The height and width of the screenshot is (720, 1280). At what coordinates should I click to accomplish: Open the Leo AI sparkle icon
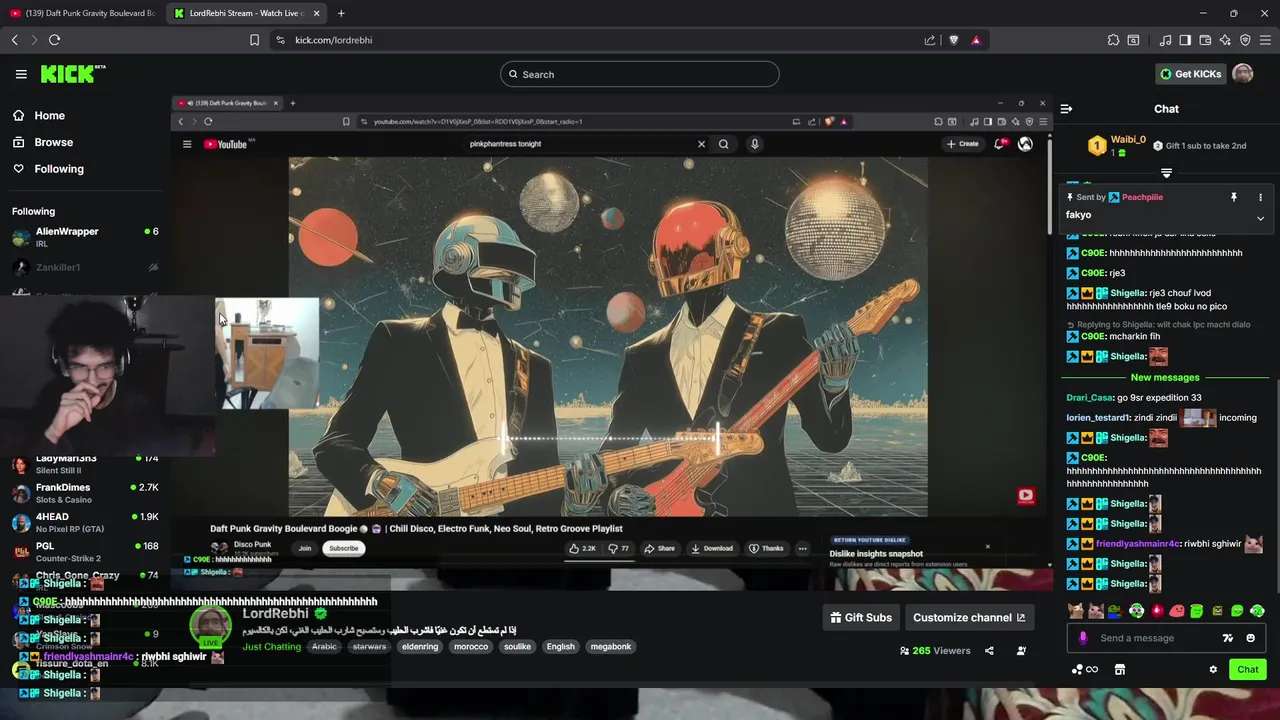(x=1225, y=40)
